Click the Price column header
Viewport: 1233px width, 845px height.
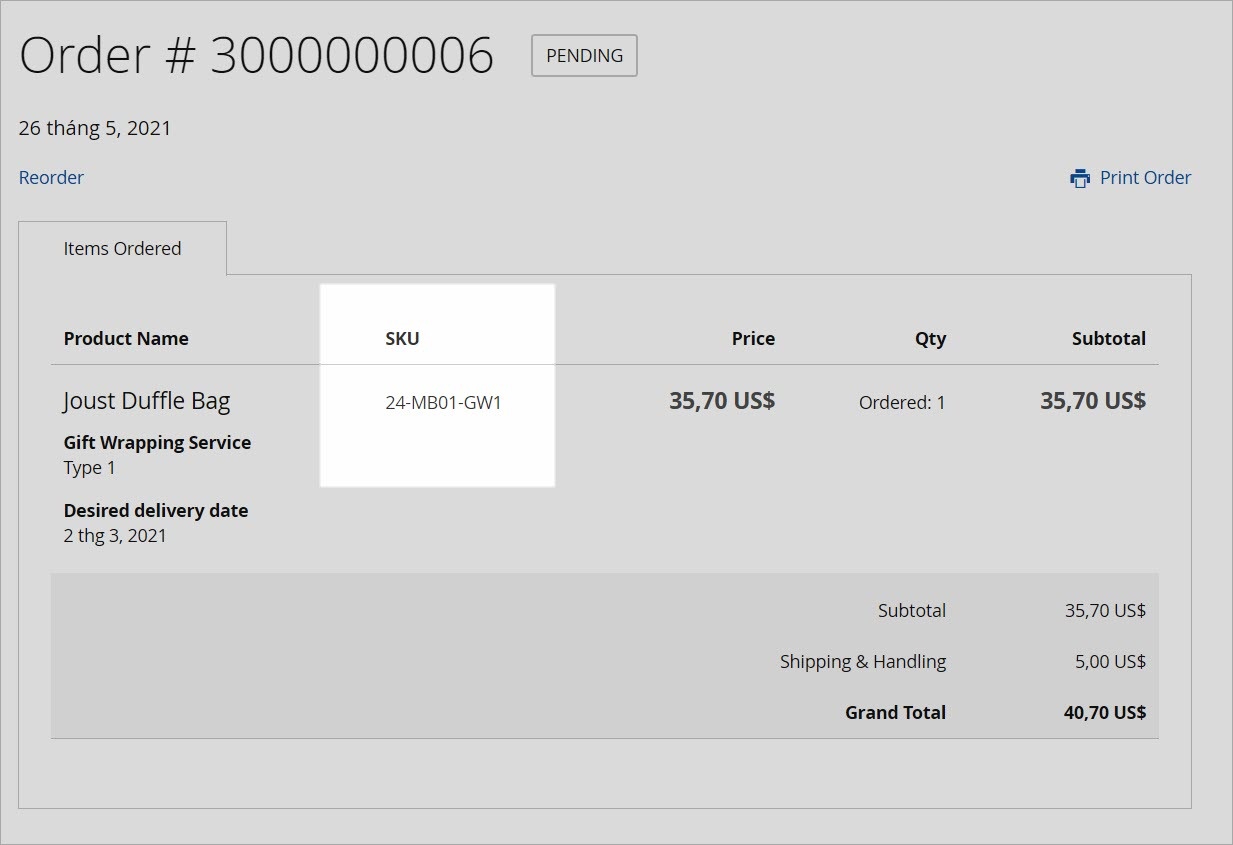tap(753, 338)
